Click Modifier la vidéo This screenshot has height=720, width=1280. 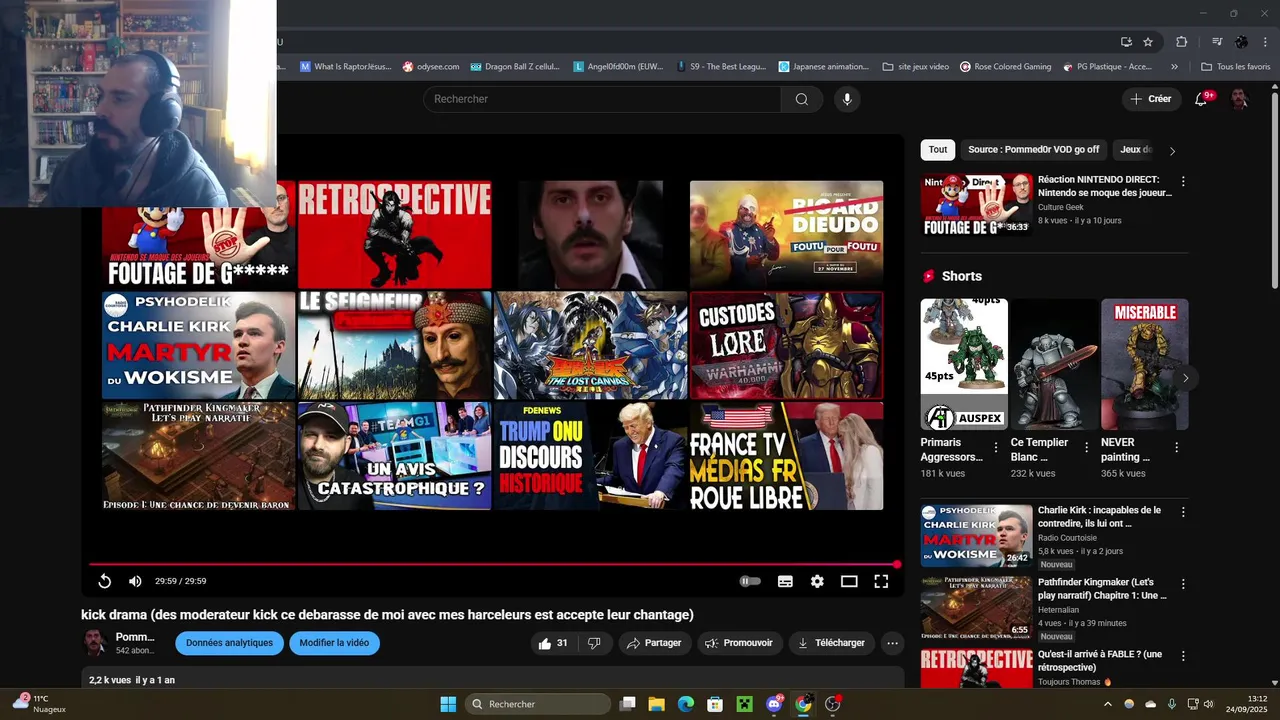[334, 643]
